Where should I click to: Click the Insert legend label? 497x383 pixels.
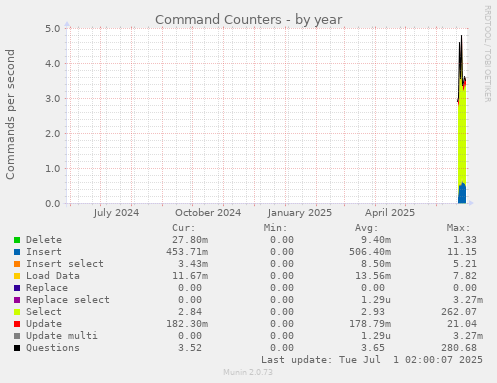pos(44,252)
